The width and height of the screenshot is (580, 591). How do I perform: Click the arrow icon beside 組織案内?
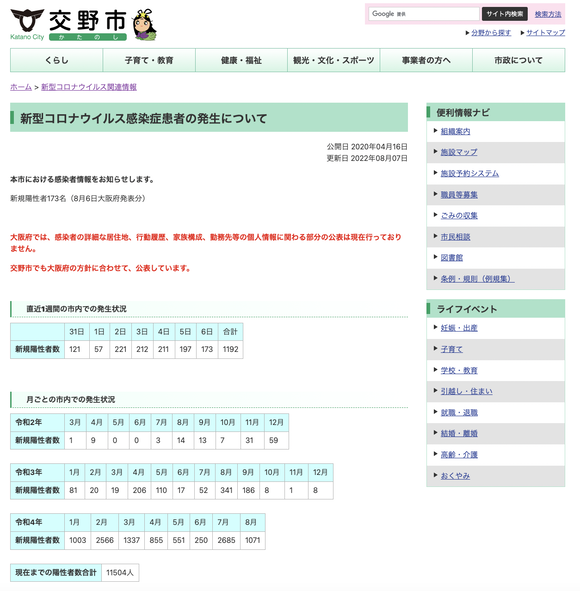coord(435,130)
